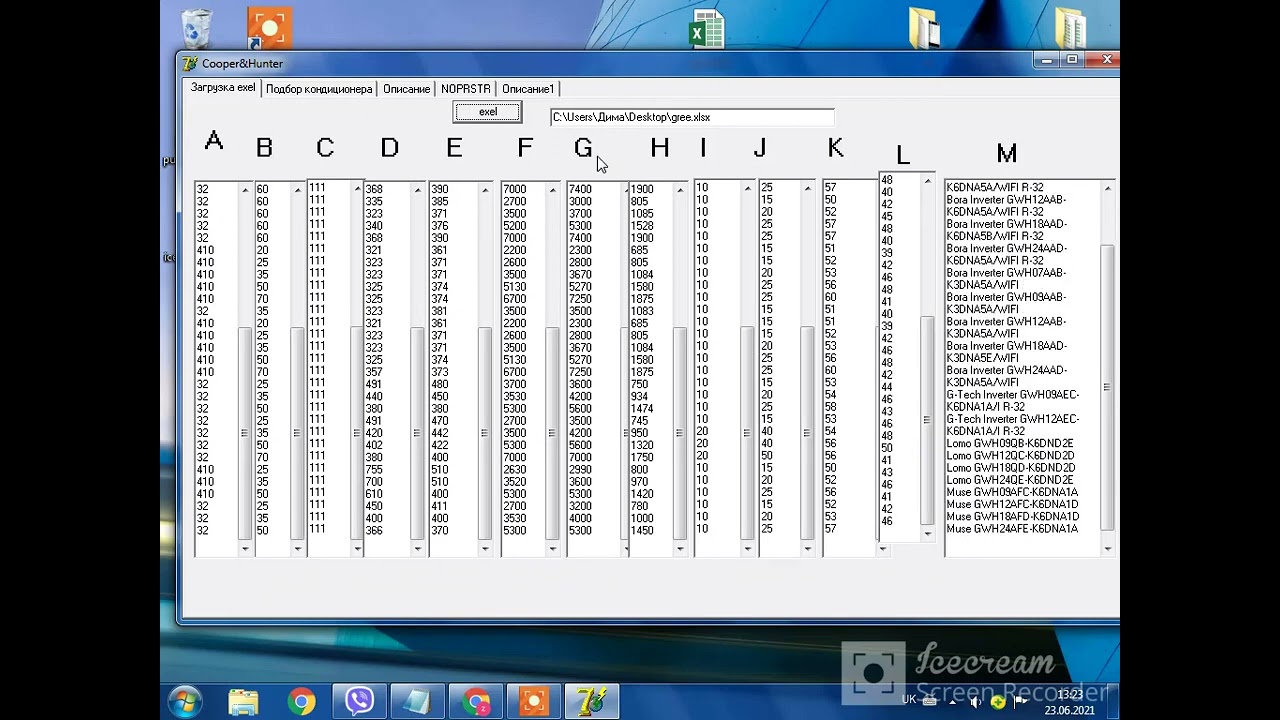Screen dimensions: 1280x720
Task: Click the down arrow of column J scrollbar
Action: [x=807, y=549]
